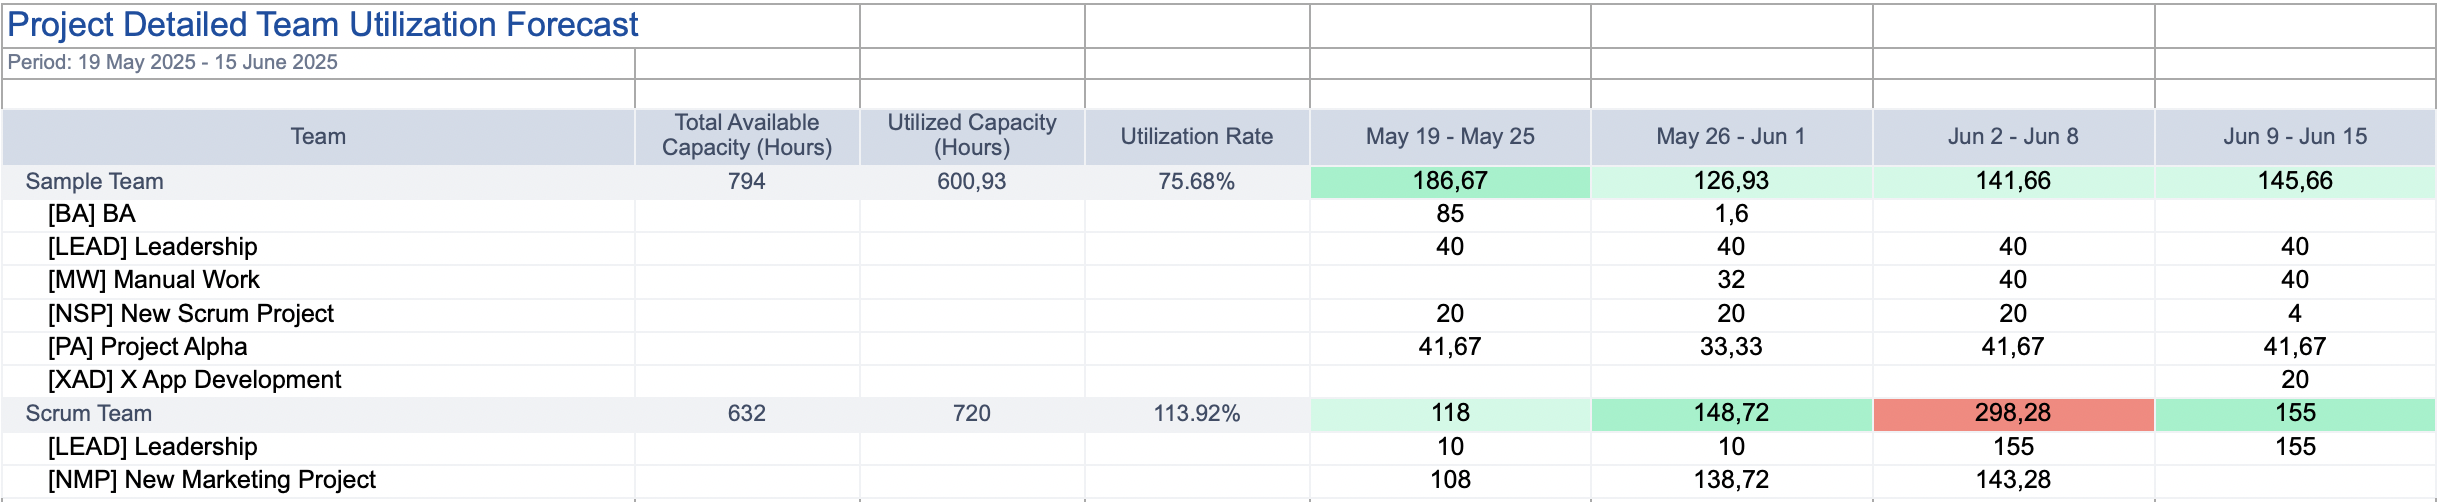Select the green 186,67 cell

[1449, 182]
